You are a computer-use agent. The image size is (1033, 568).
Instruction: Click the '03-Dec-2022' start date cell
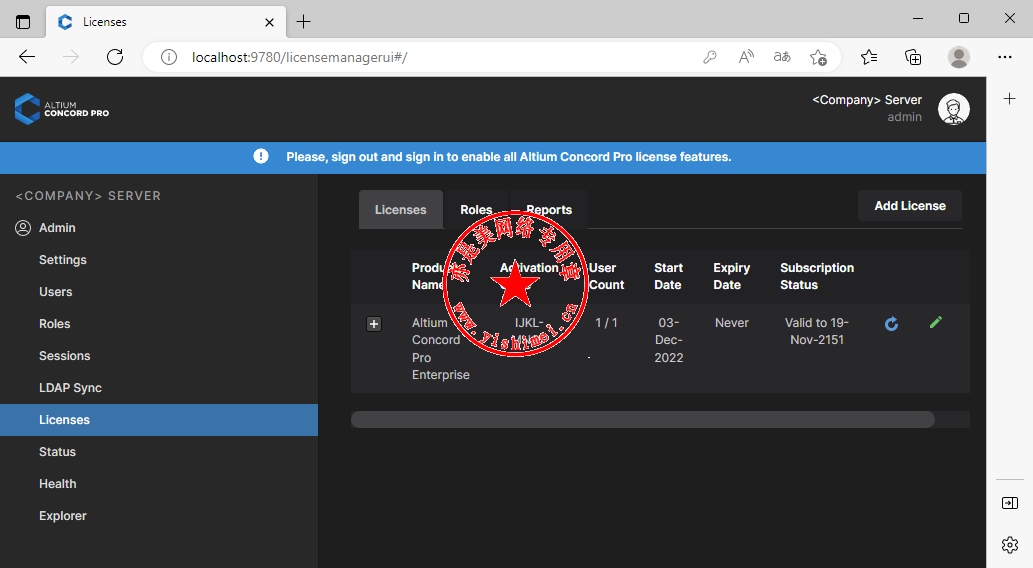point(669,340)
